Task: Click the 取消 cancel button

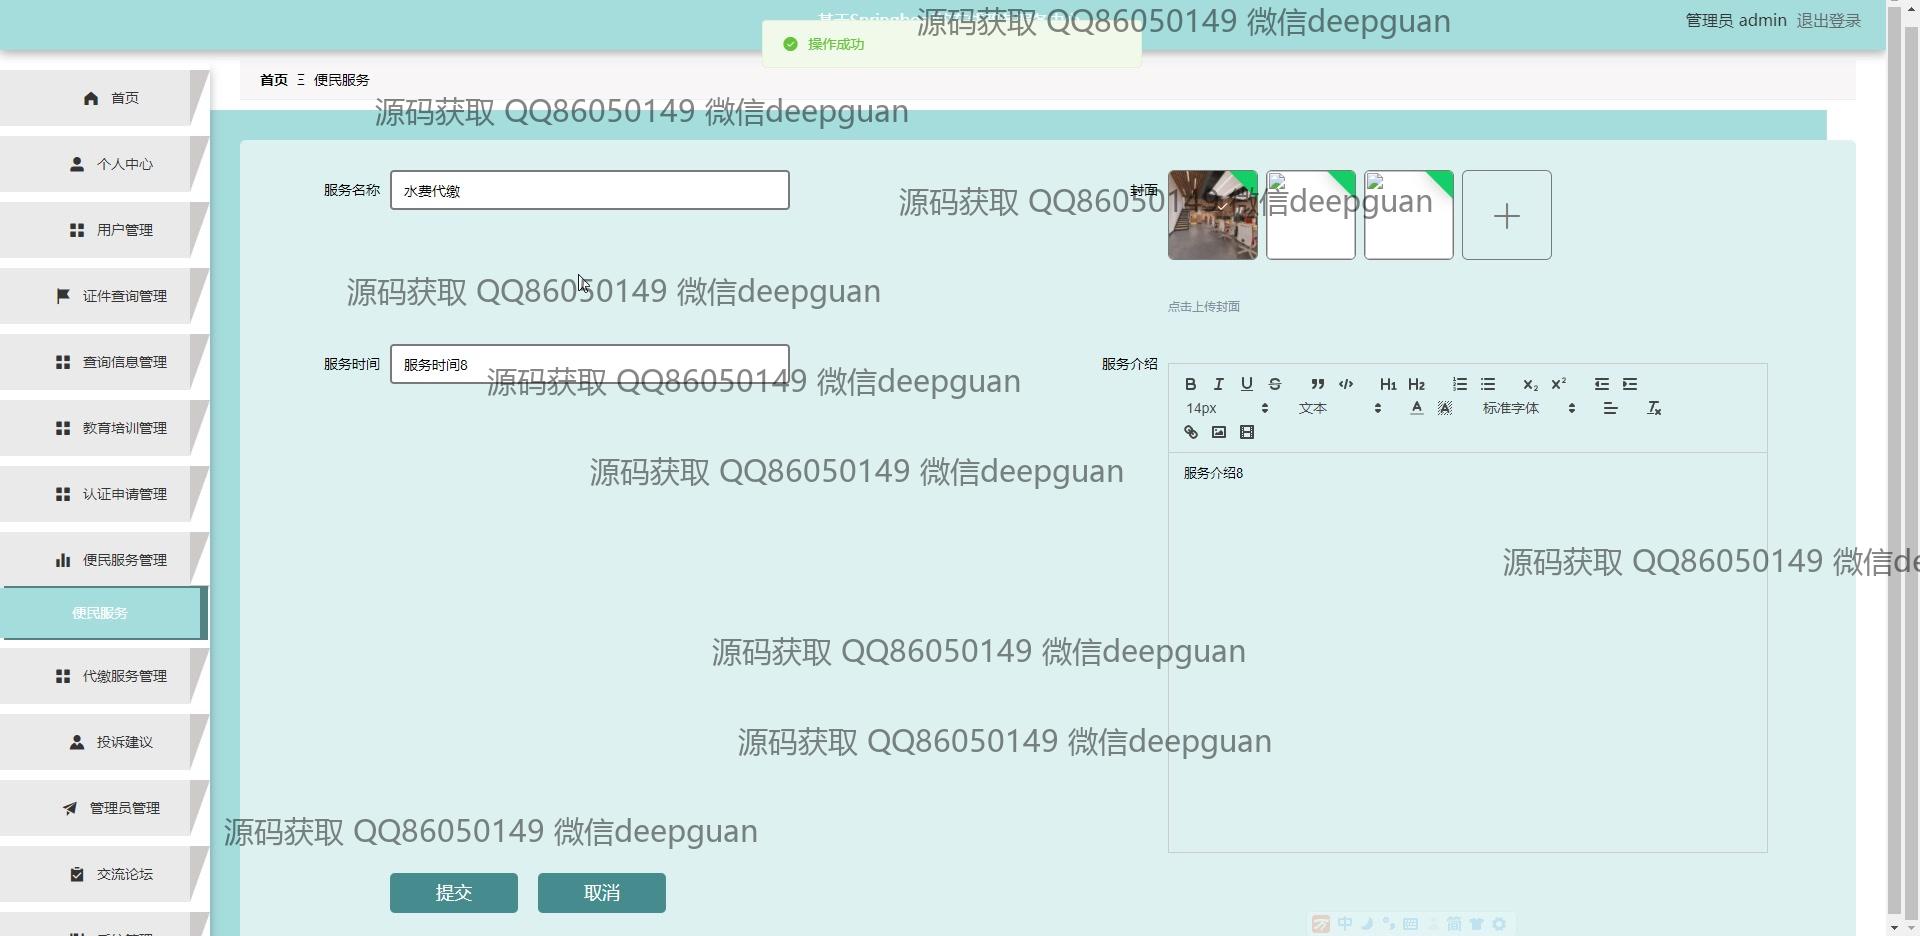Action: [x=602, y=893]
